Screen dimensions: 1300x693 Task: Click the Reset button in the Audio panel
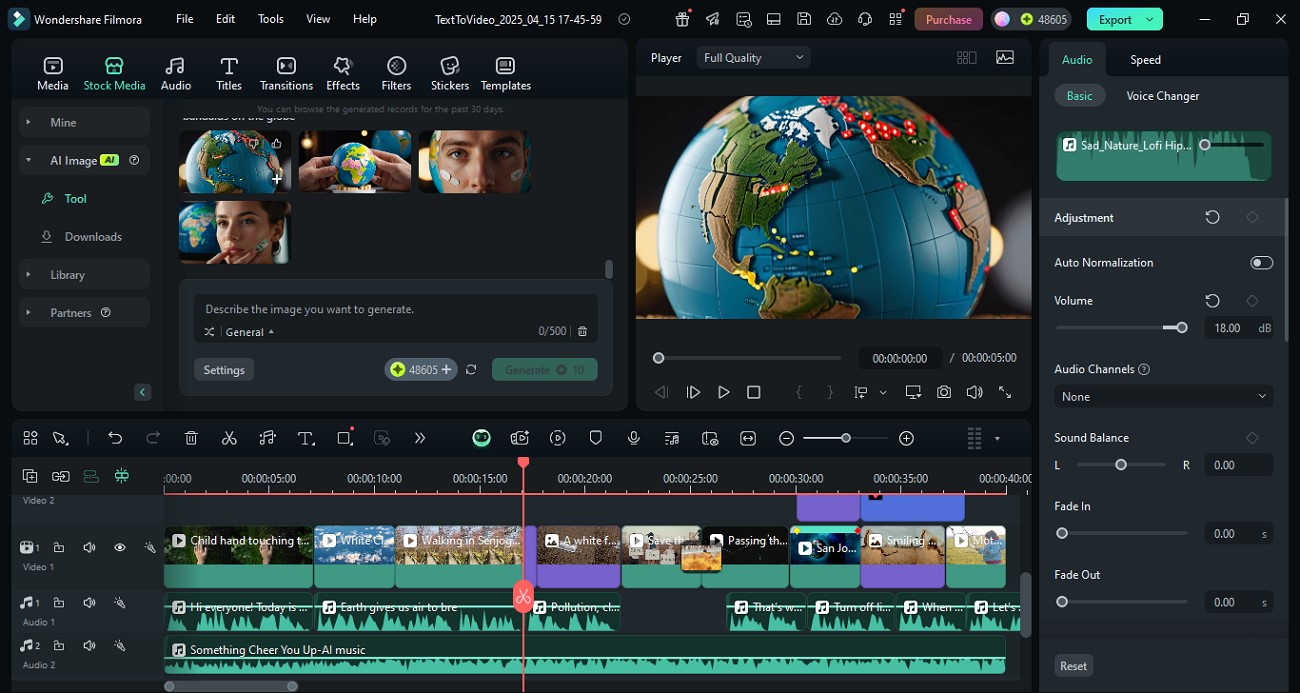click(x=1073, y=666)
